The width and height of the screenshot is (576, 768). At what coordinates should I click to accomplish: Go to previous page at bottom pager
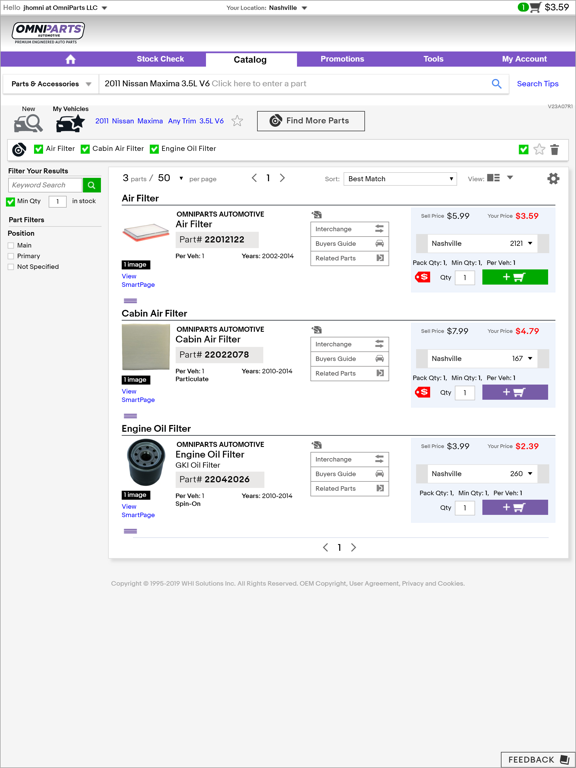pyautogui.click(x=325, y=548)
